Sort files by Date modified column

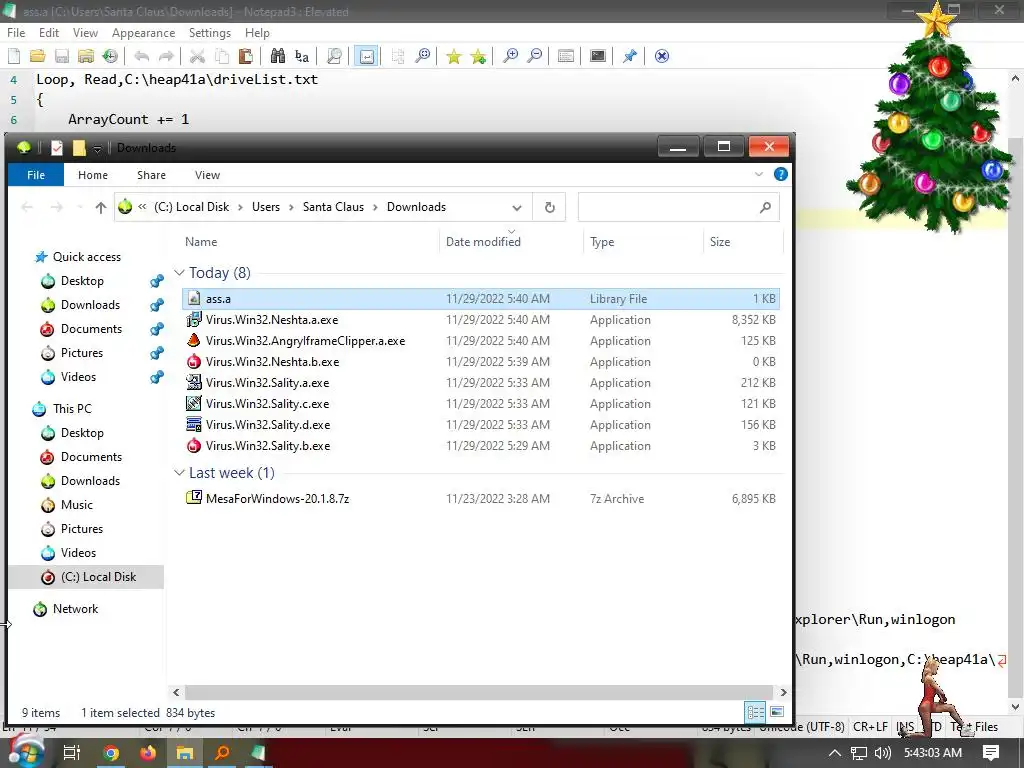pos(483,242)
